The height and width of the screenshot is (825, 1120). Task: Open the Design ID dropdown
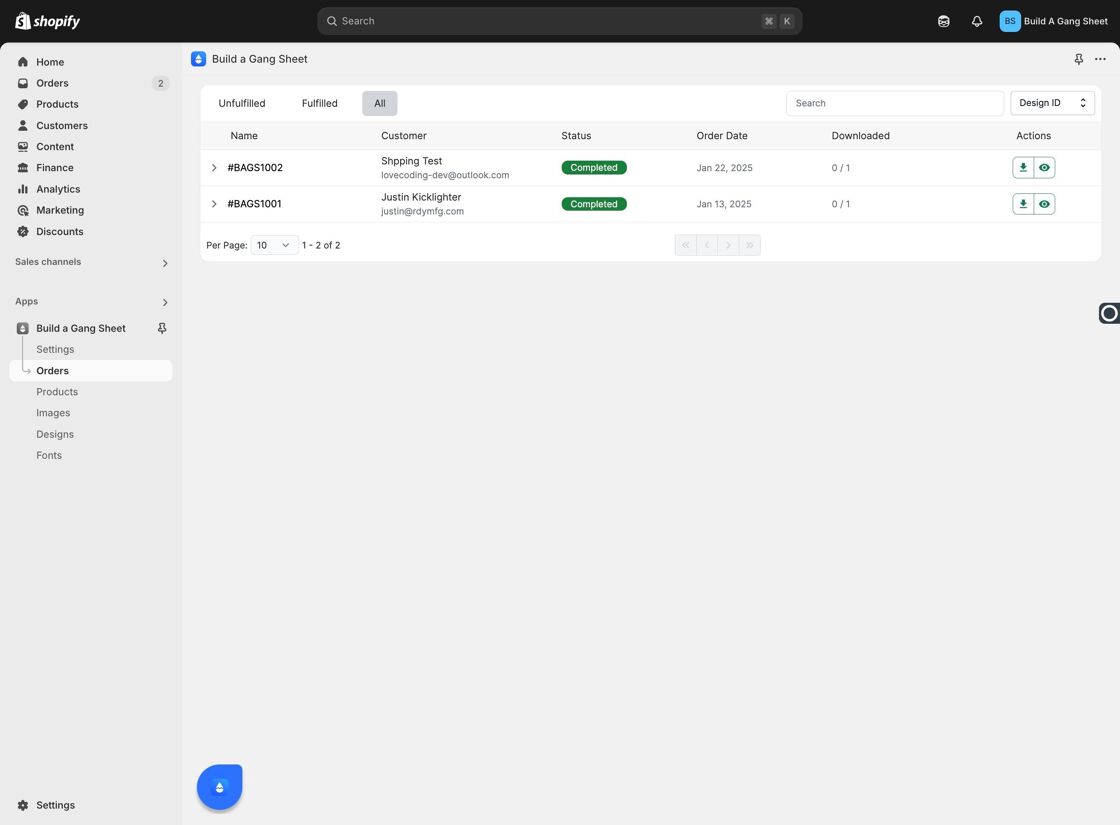(x=1052, y=103)
